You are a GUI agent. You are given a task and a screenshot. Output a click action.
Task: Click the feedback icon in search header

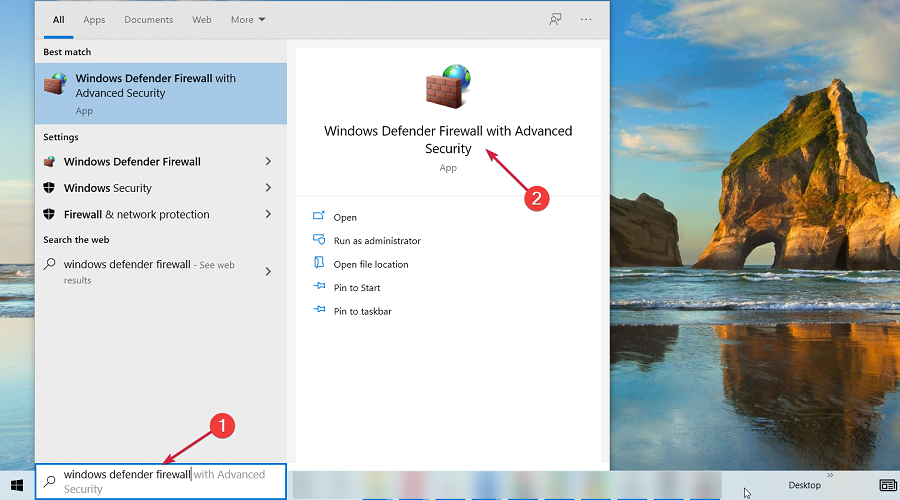[x=555, y=19]
